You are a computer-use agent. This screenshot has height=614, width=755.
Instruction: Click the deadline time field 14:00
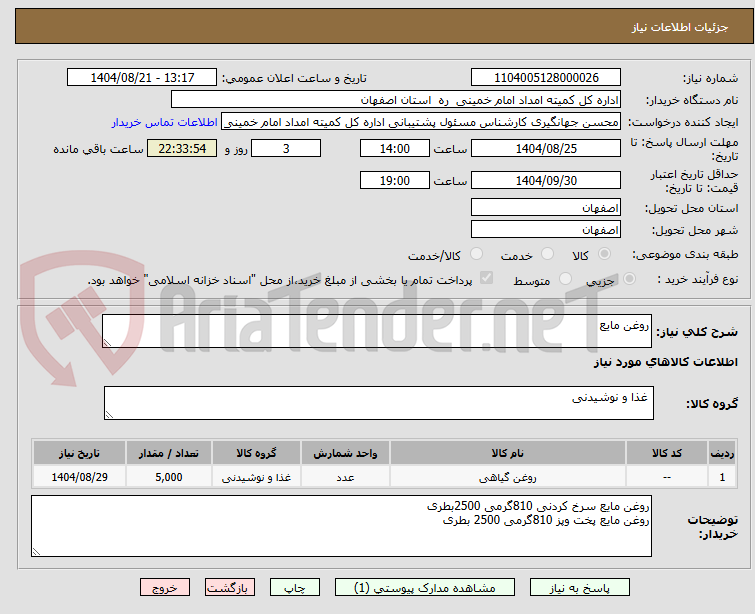[x=394, y=148]
